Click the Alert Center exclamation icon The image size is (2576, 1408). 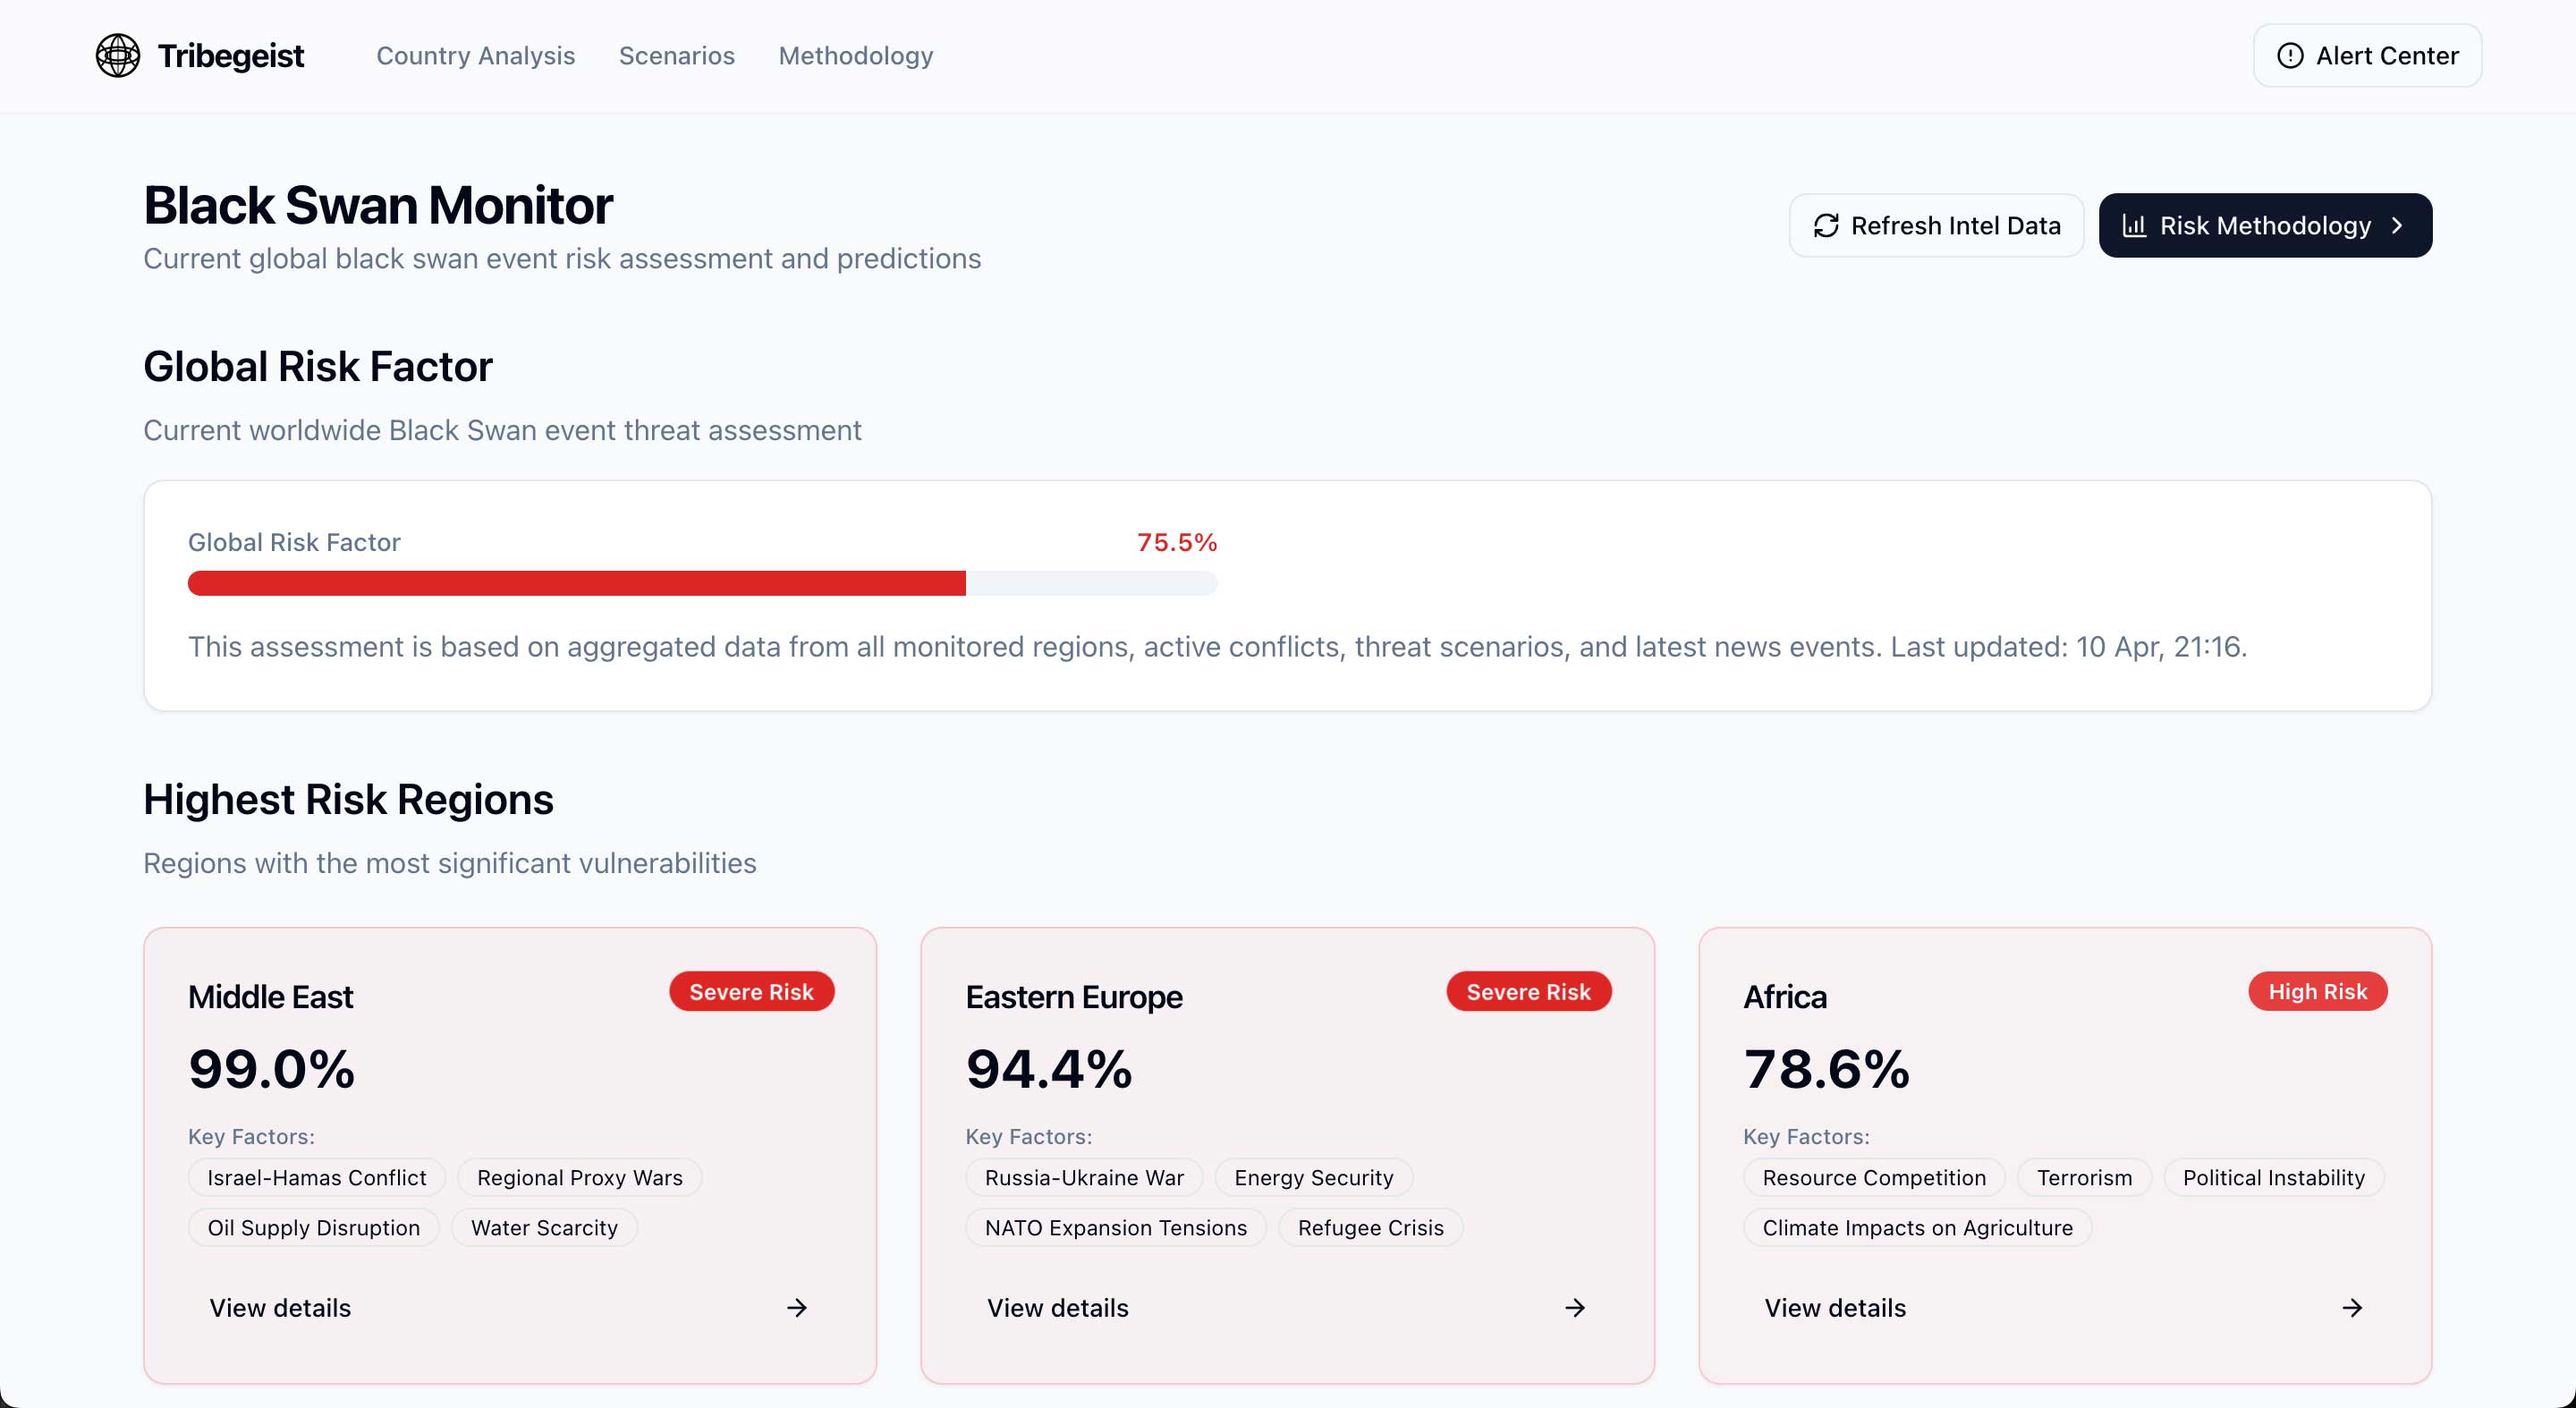coord(2289,55)
